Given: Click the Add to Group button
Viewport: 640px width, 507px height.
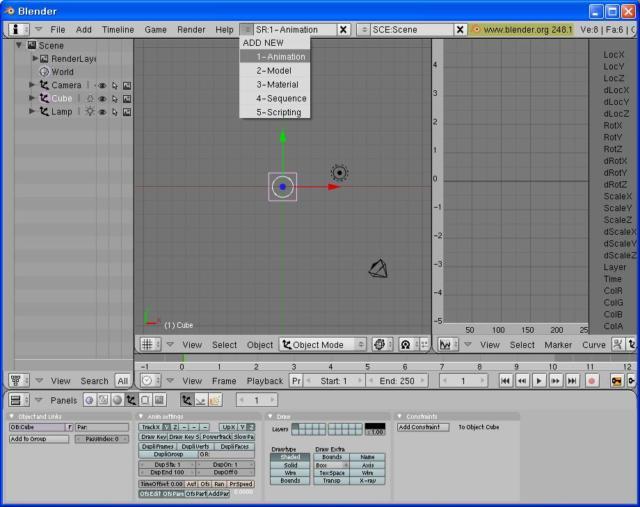Looking at the screenshot, I should tap(39, 439).
